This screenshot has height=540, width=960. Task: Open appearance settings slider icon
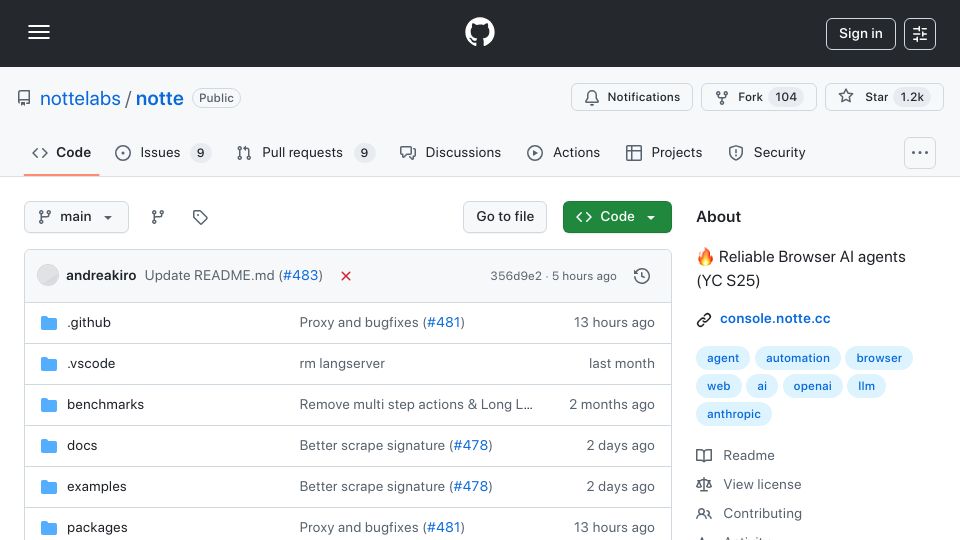920,34
